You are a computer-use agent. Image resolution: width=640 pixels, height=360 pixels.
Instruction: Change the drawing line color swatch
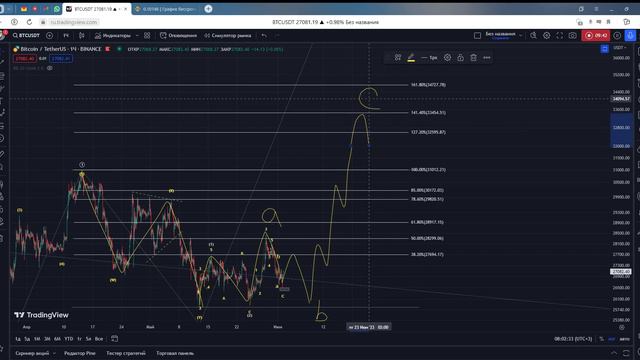(x=411, y=58)
